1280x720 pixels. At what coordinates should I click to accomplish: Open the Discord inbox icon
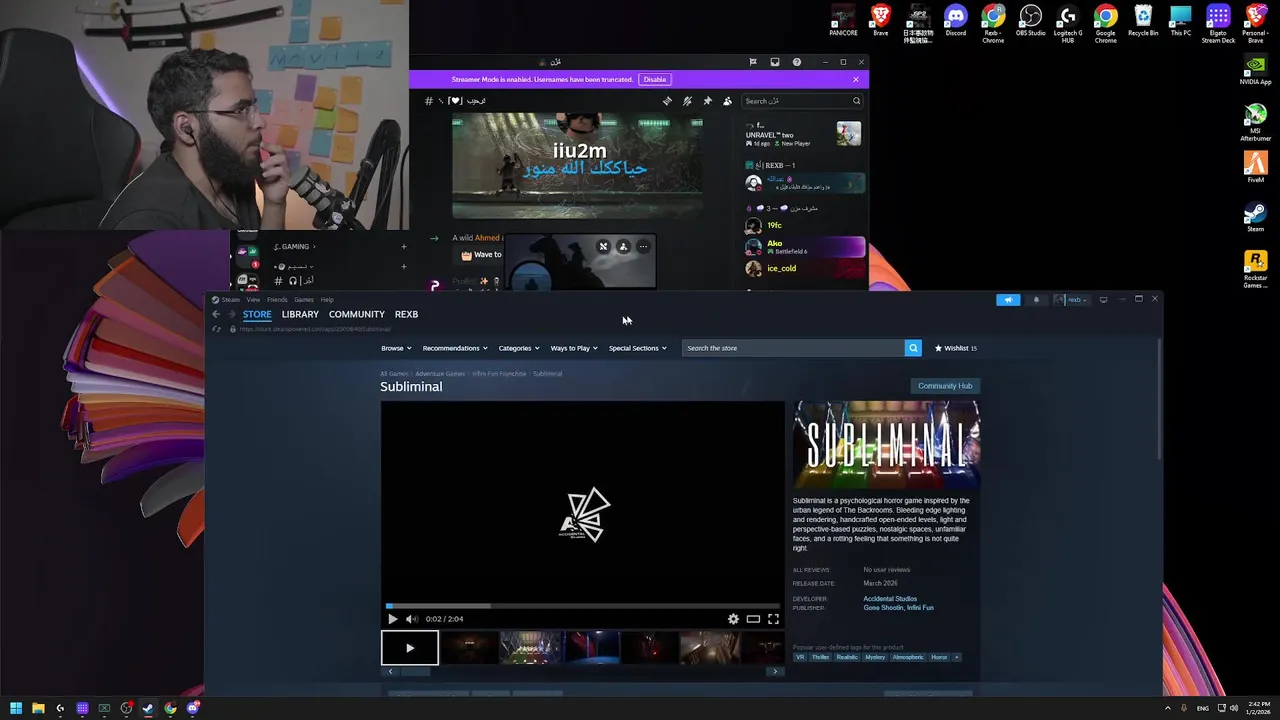775,62
